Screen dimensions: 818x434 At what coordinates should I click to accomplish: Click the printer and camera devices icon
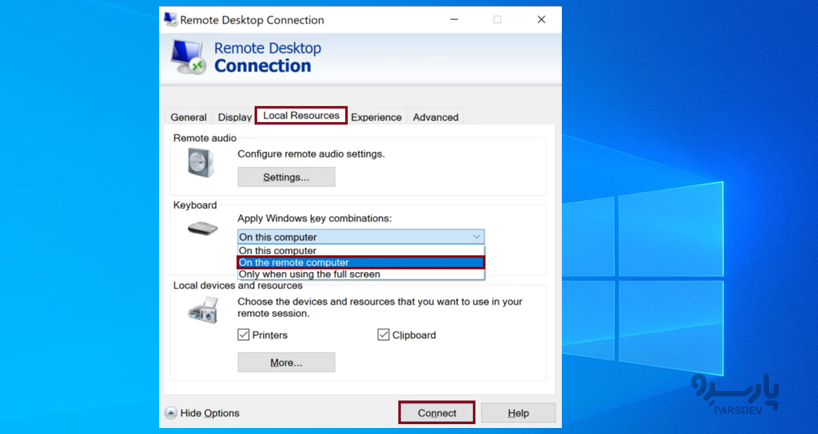click(203, 310)
